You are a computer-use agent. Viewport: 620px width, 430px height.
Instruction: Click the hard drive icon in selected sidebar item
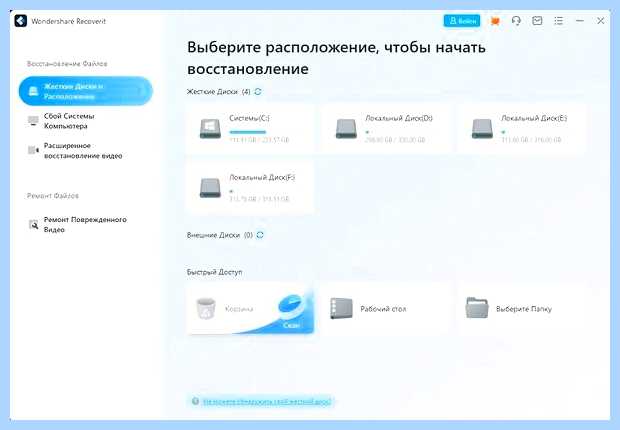pyautogui.click(x=34, y=91)
